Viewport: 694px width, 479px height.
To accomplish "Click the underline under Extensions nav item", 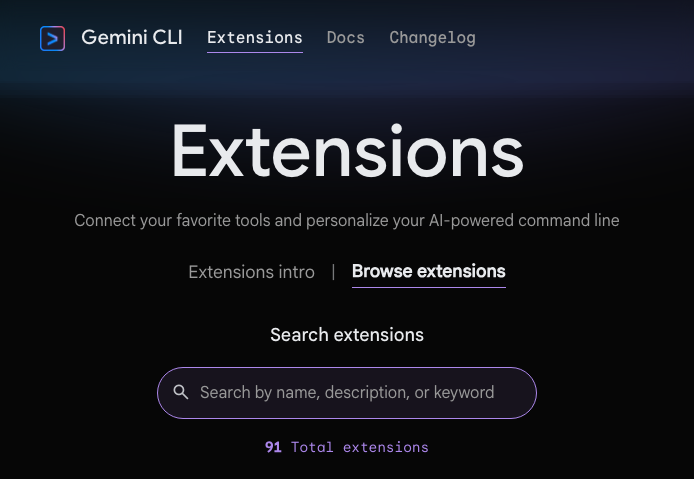I will point(254,52).
